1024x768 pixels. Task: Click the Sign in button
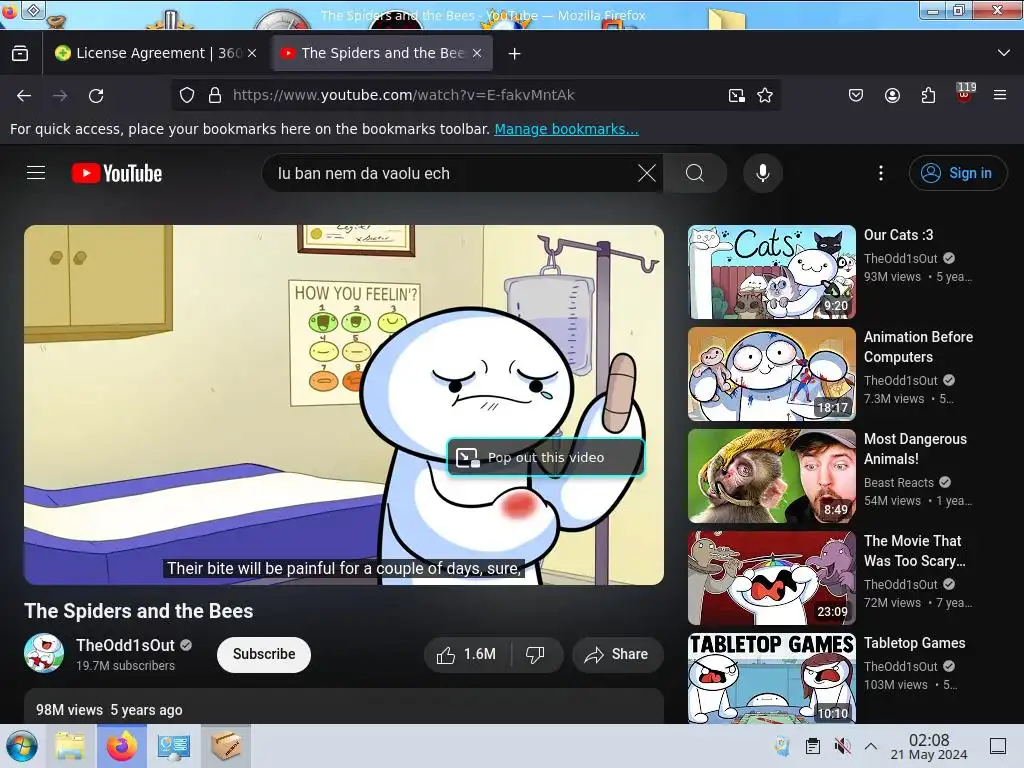pos(957,173)
